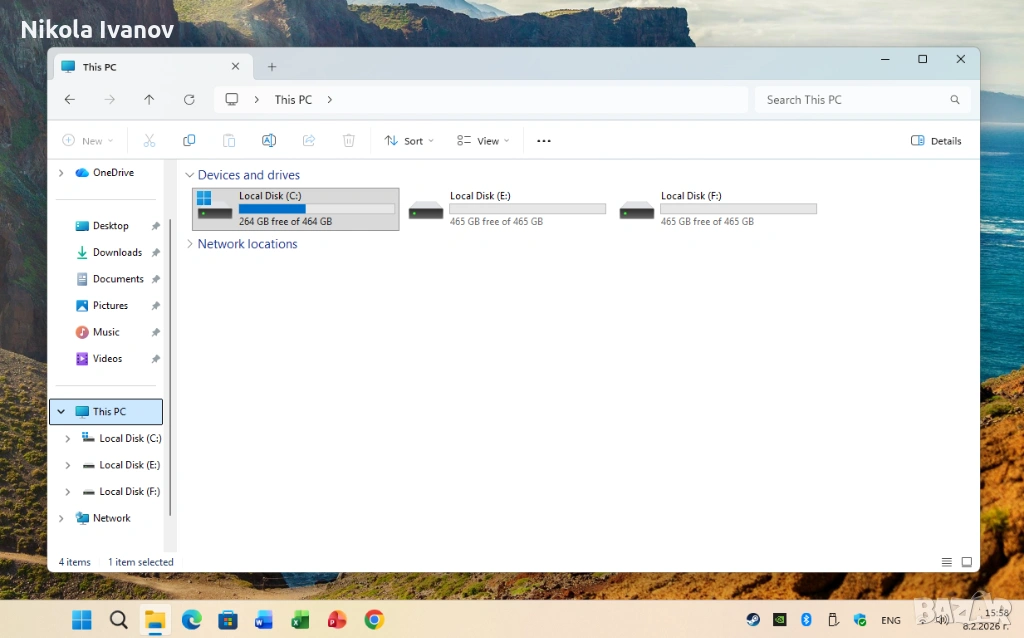Open a new tab with plus button
The image size is (1024, 638).
click(272, 67)
